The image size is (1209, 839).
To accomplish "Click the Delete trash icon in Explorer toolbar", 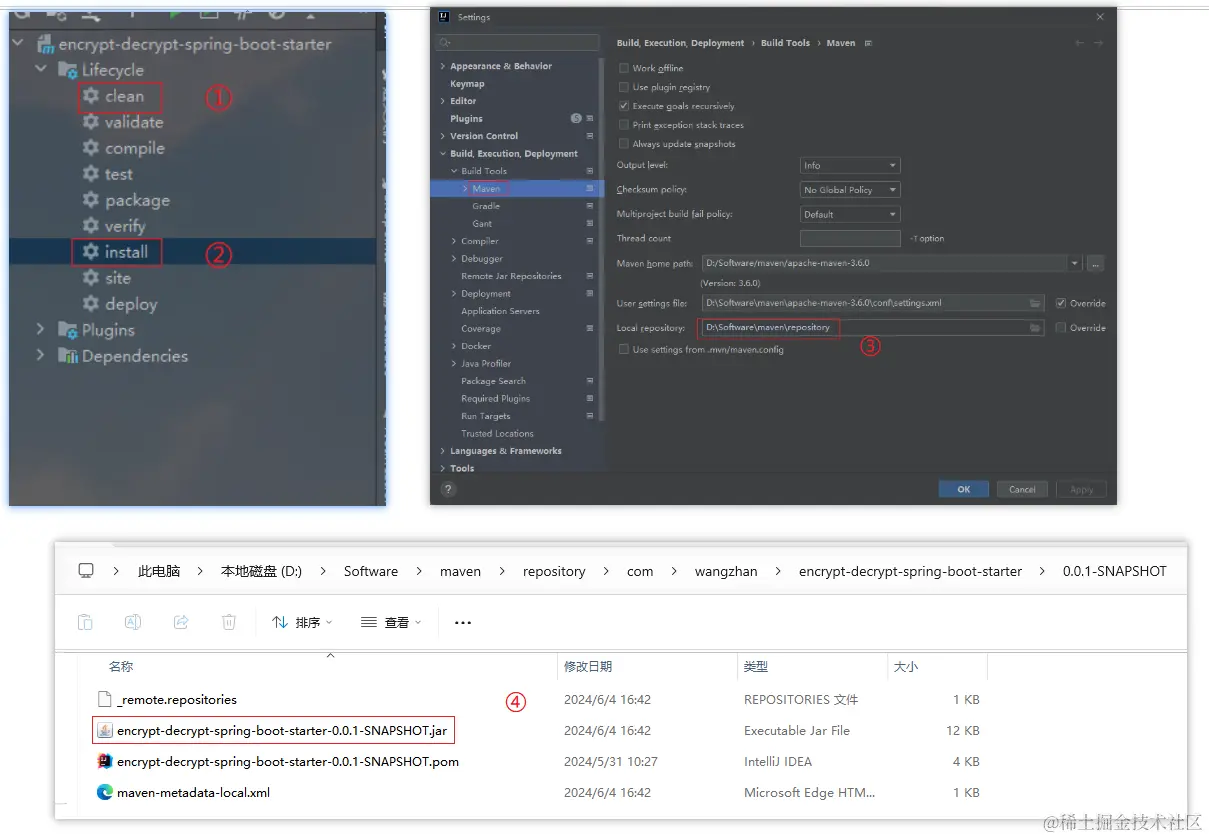I will (x=229, y=622).
